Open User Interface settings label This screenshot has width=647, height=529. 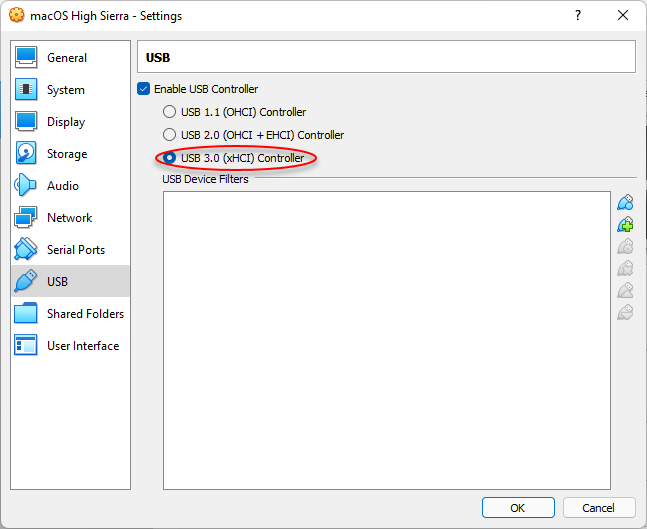(x=83, y=345)
